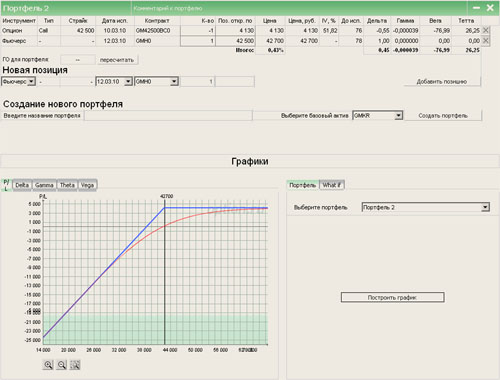Switch to the Gamma chart tab
Viewport: 500px width, 380px height.
(44, 185)
